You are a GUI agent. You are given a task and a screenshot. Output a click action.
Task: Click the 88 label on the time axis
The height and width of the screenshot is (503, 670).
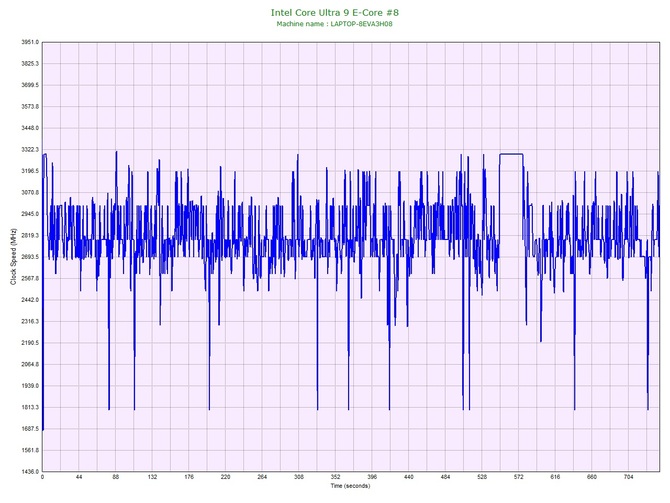point(116,477)
